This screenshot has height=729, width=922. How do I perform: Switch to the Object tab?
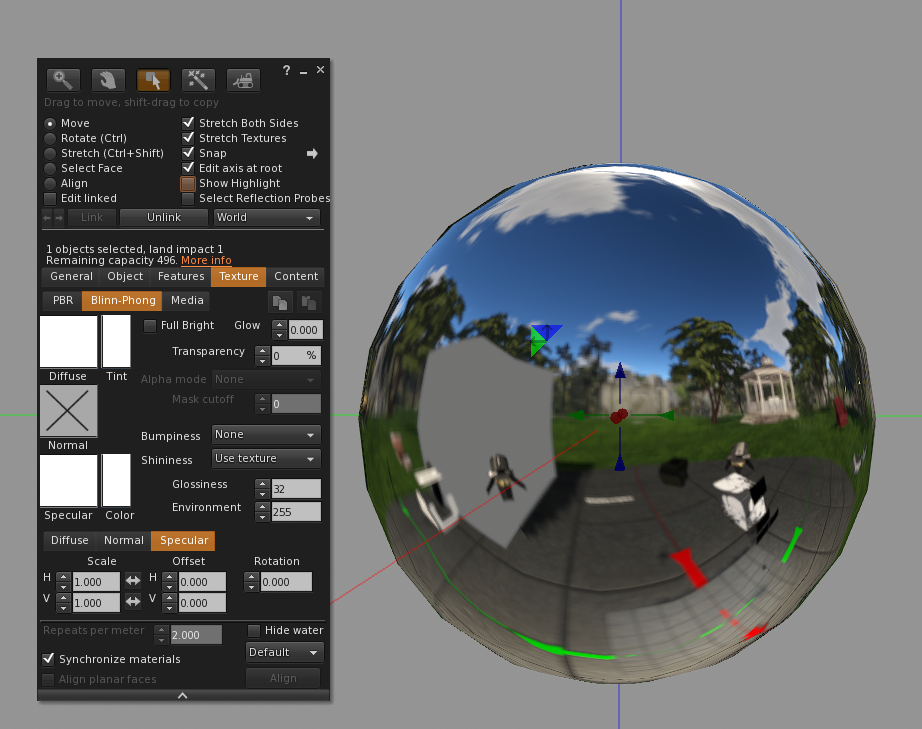[125, 276]
